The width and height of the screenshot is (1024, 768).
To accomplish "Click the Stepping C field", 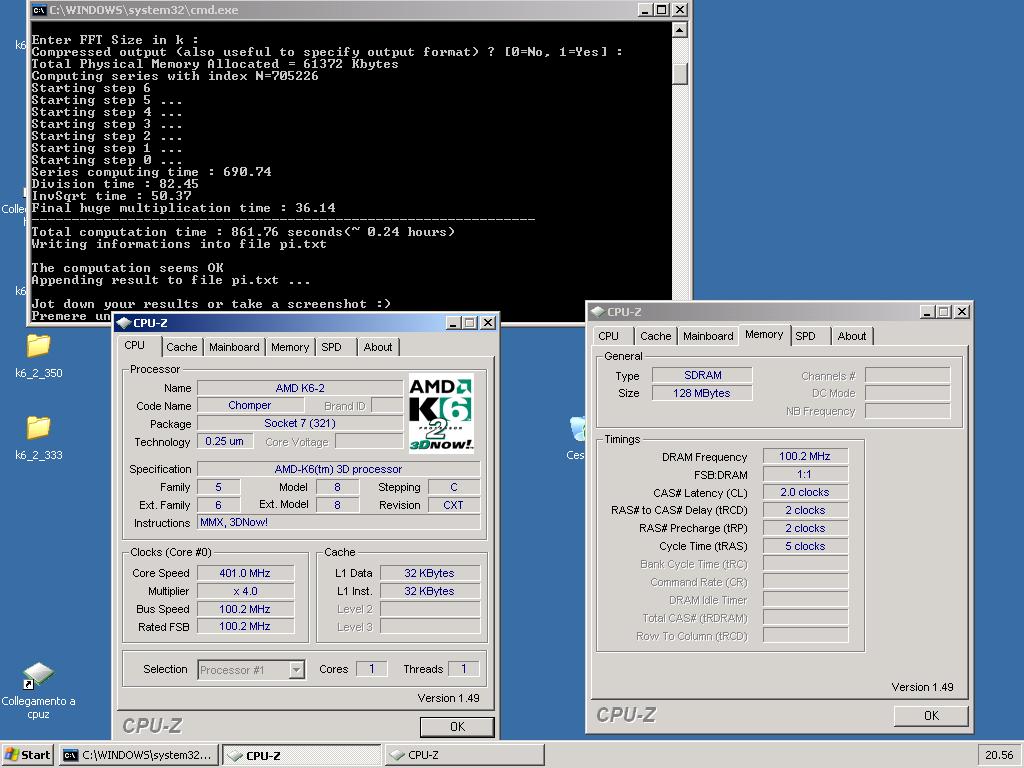I will [454, 487].
